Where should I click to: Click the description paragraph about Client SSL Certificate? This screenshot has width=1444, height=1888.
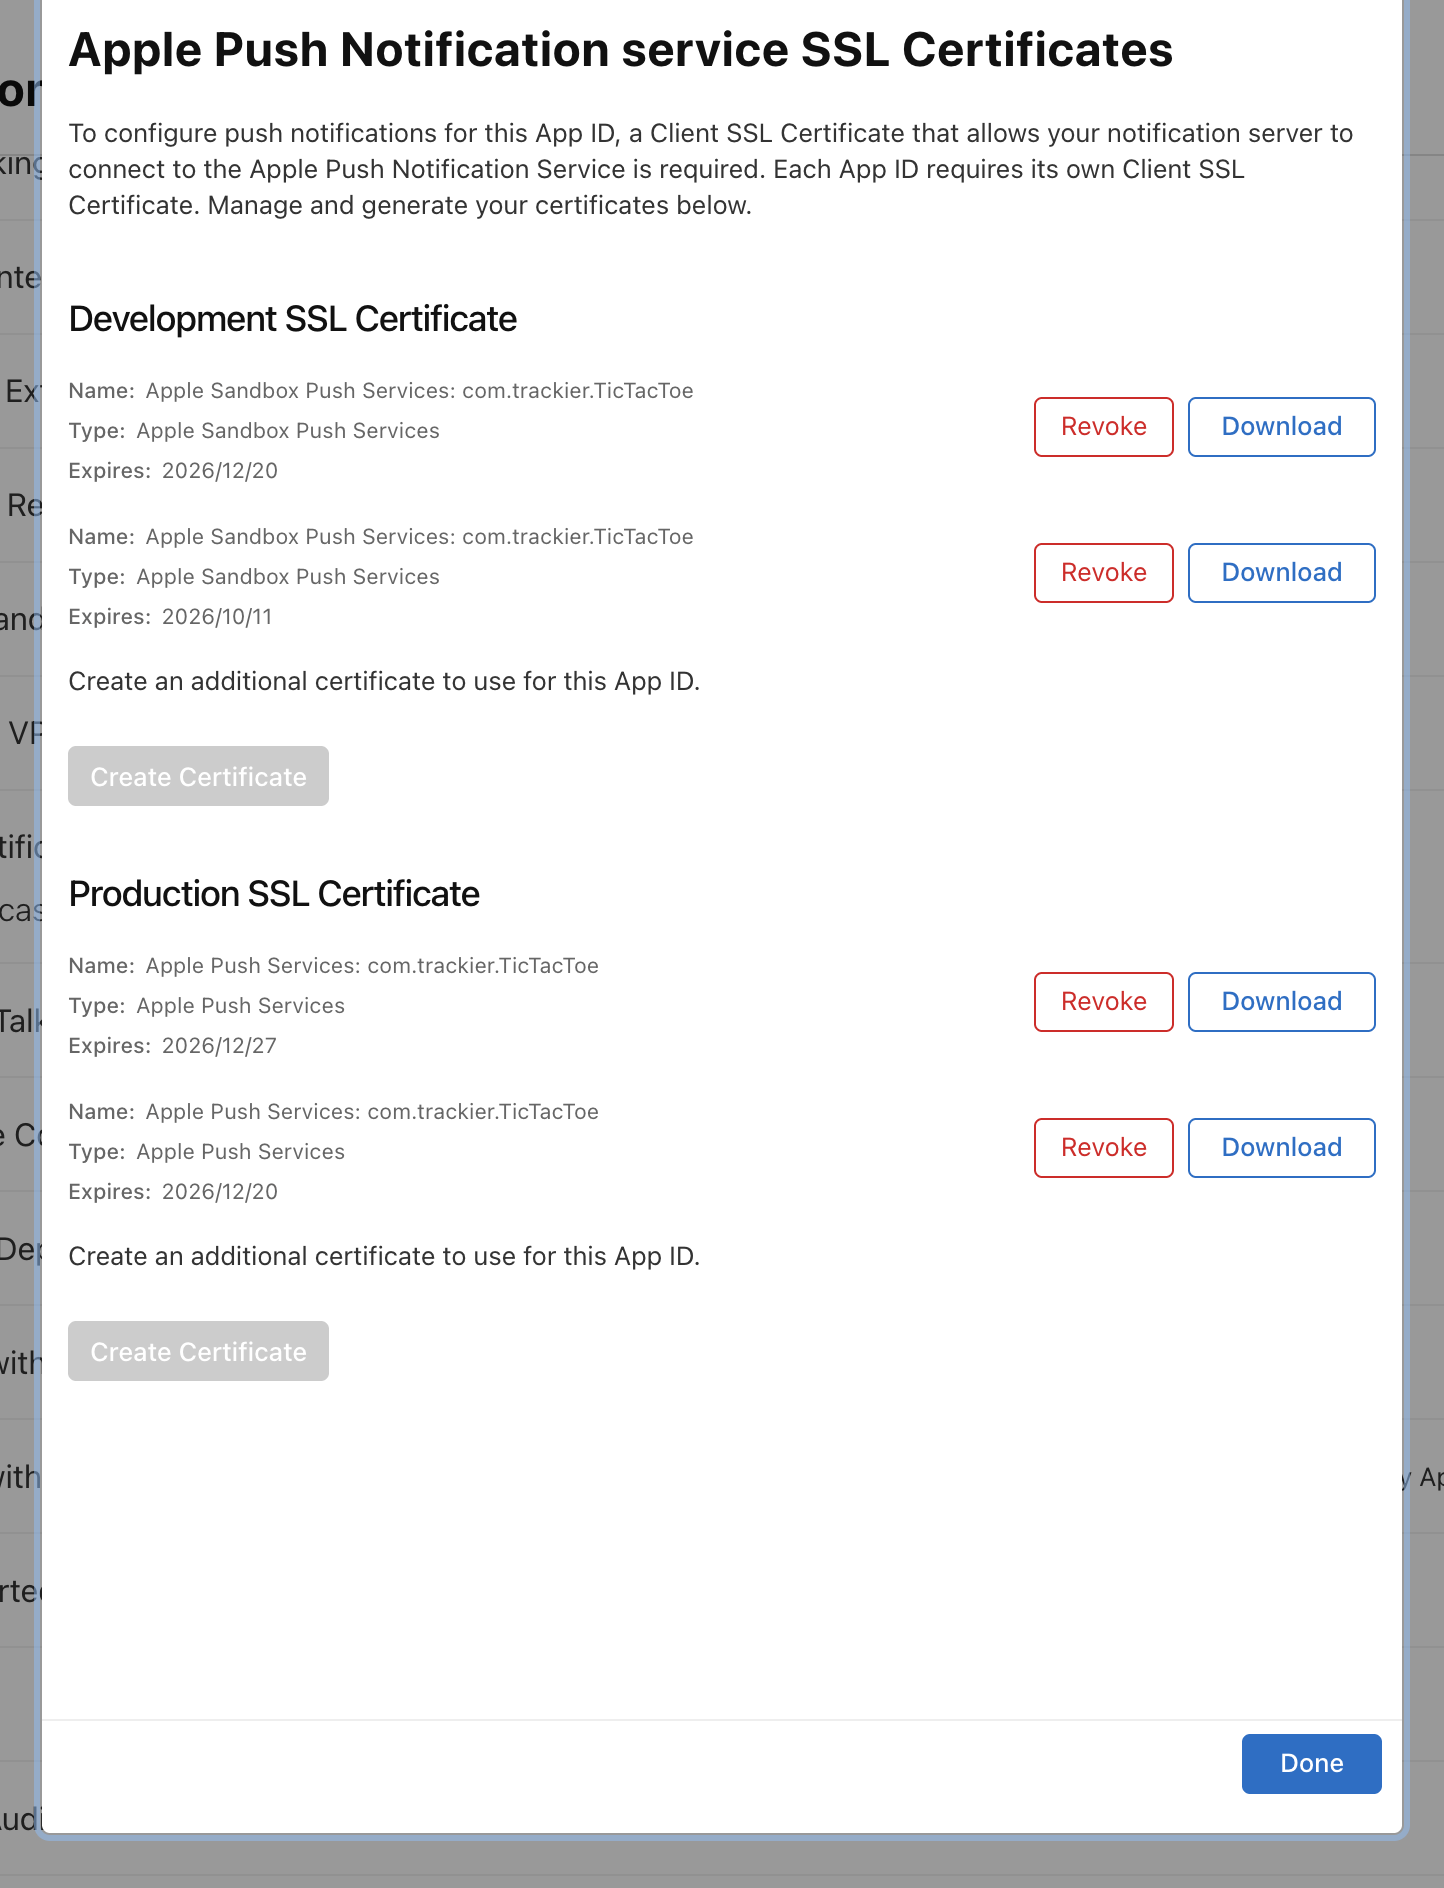click(710, 169)
